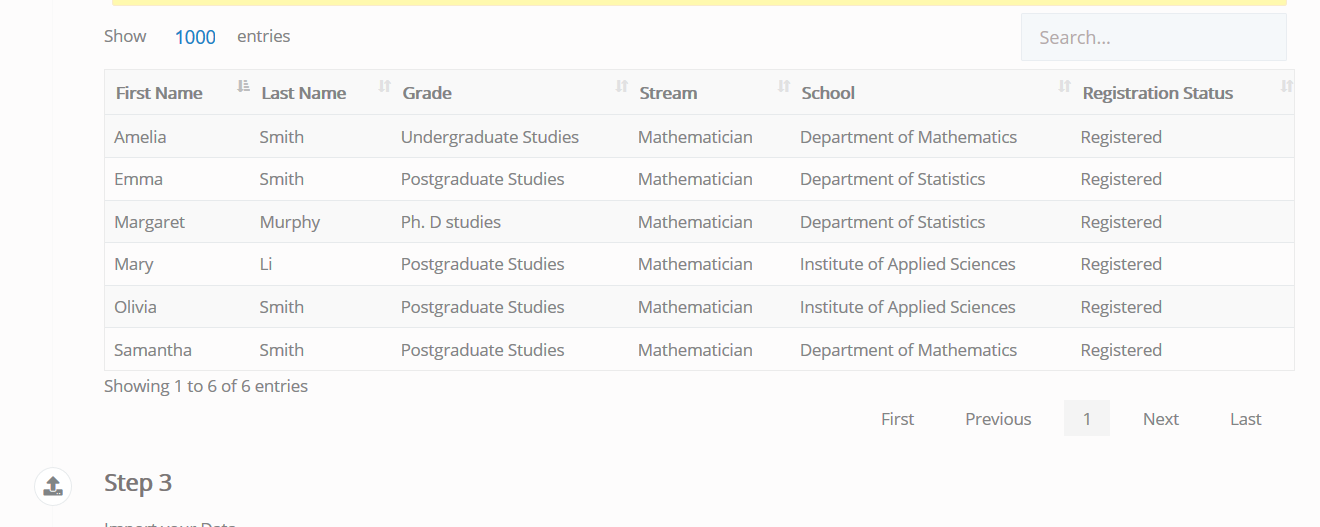Select the Margaret Murphy row
Image resolution: width=1320 pixels, height=527 pixels.
150,222
